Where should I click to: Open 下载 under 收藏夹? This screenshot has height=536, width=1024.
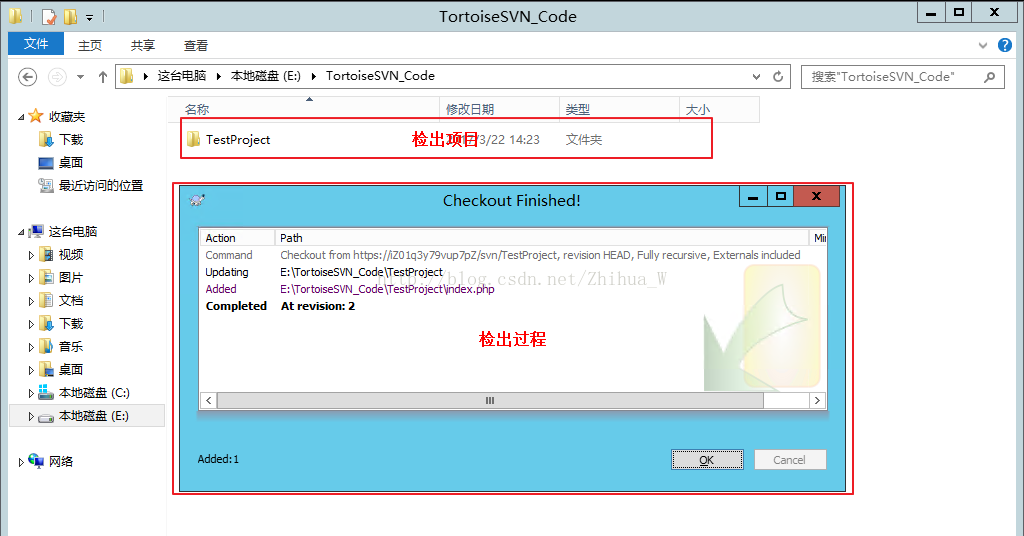click(x=71, y=140)
